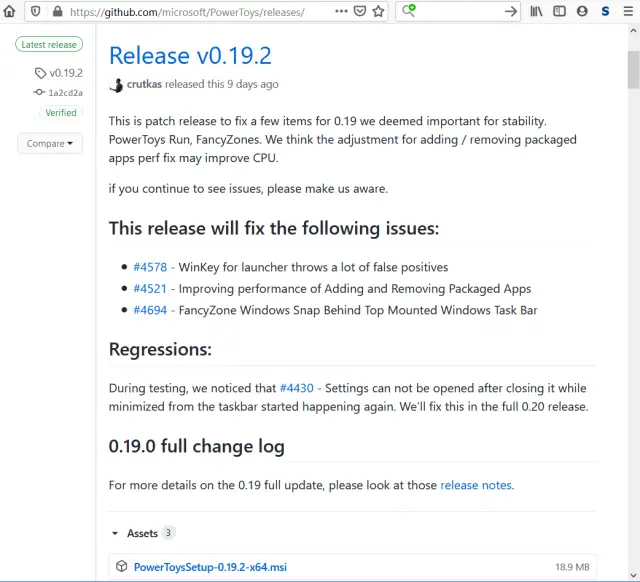Open tracking protection shield icon
This screenshot has width=640, height=582.
(36, 11)
